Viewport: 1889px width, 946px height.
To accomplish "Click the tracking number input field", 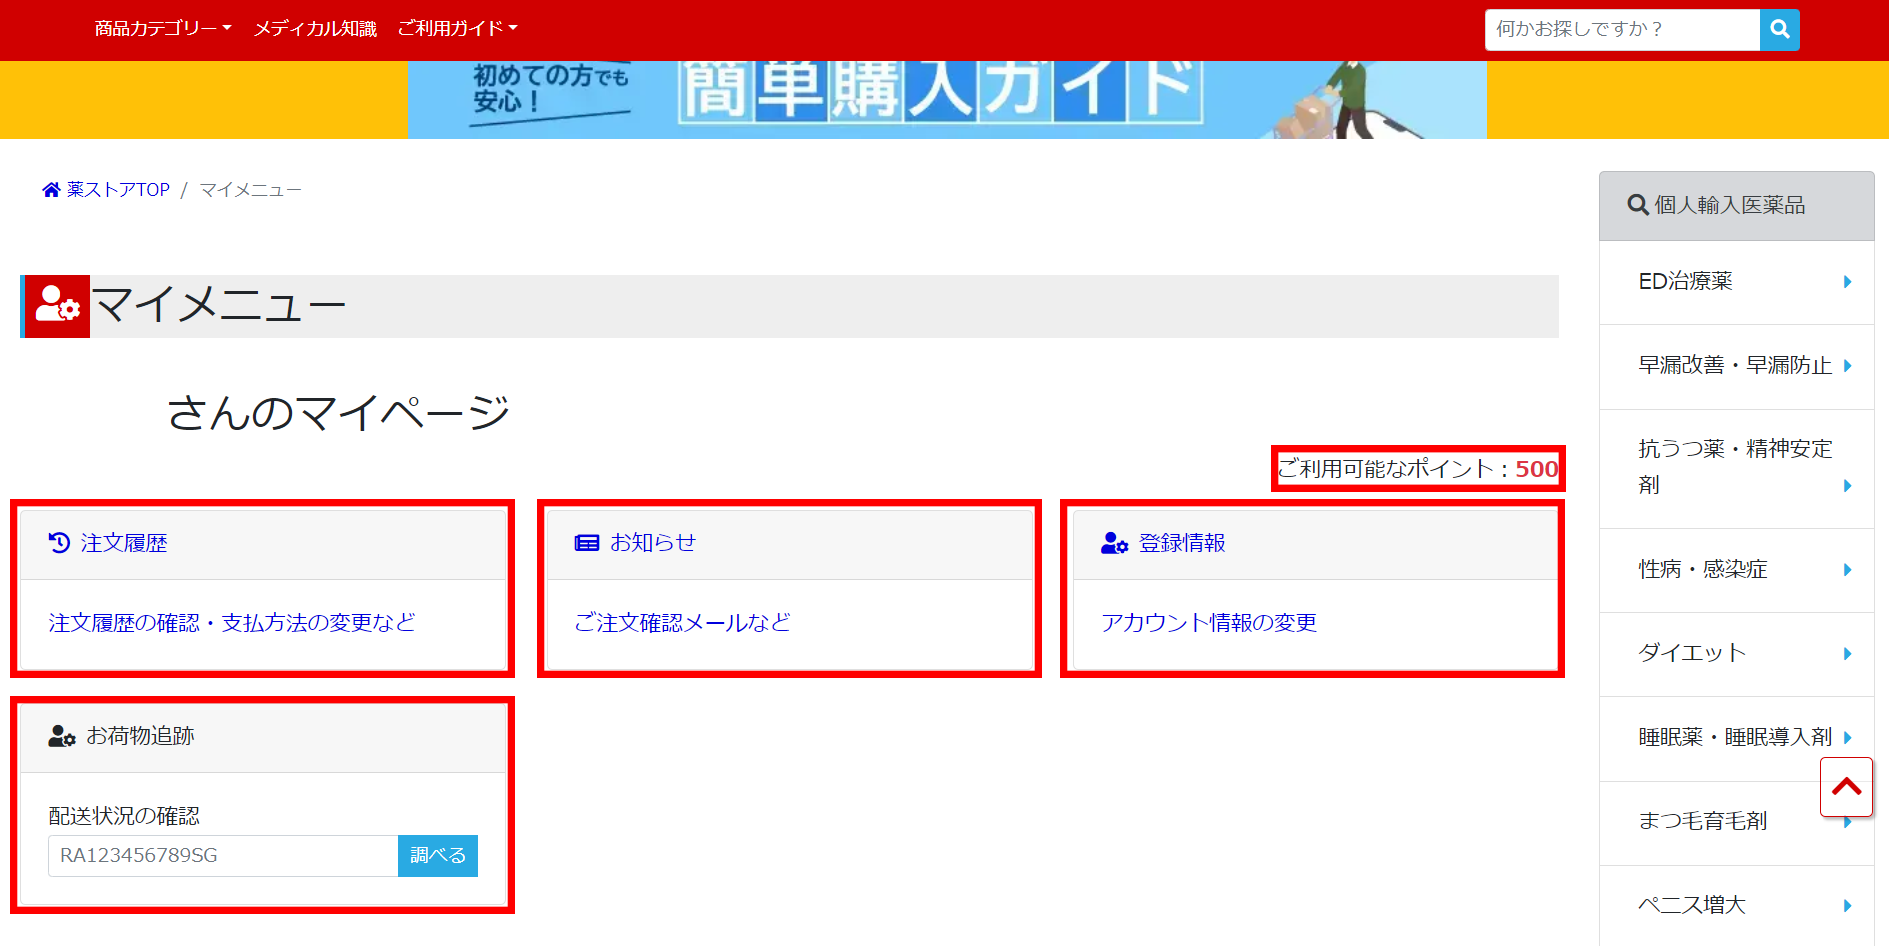I will point(222,855).
